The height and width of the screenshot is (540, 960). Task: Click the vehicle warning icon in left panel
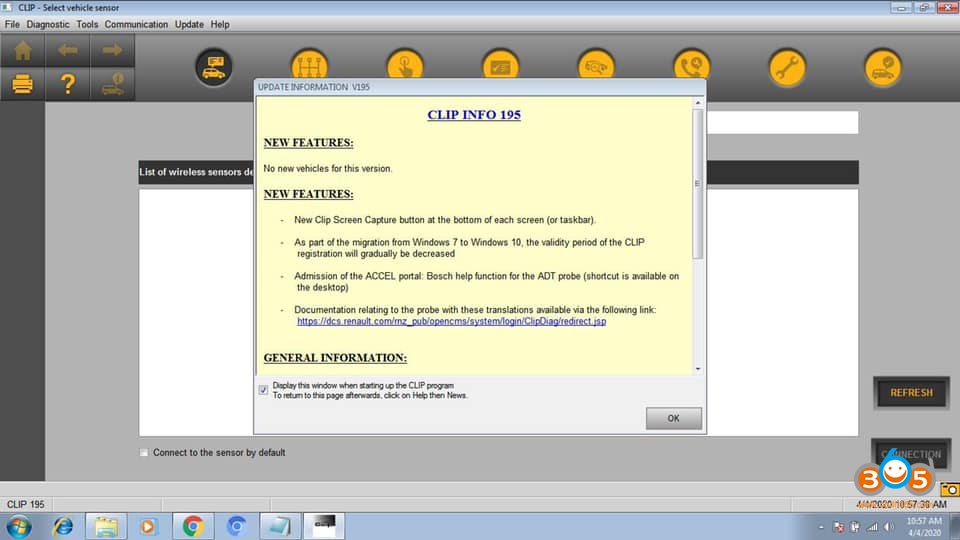(x=112, y=83)
